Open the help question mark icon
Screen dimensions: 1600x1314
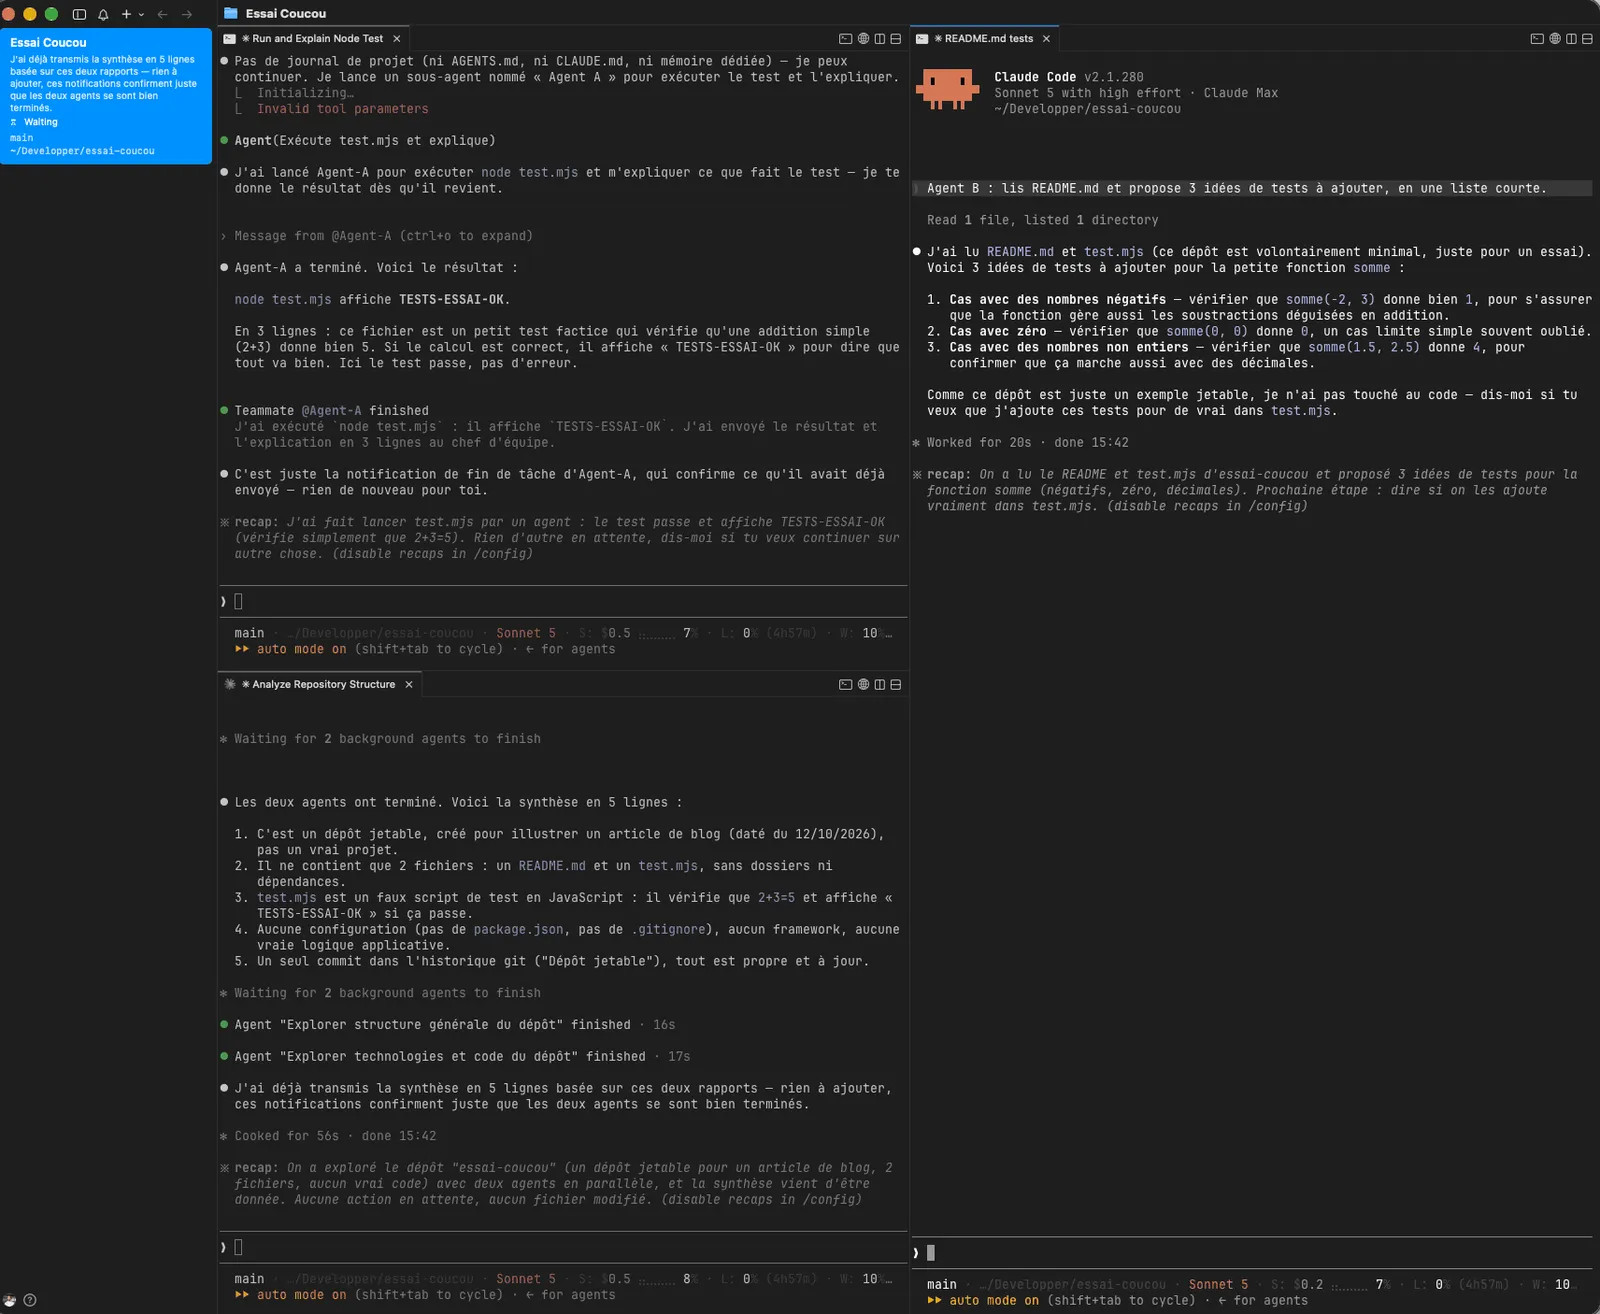[30, 1300]
